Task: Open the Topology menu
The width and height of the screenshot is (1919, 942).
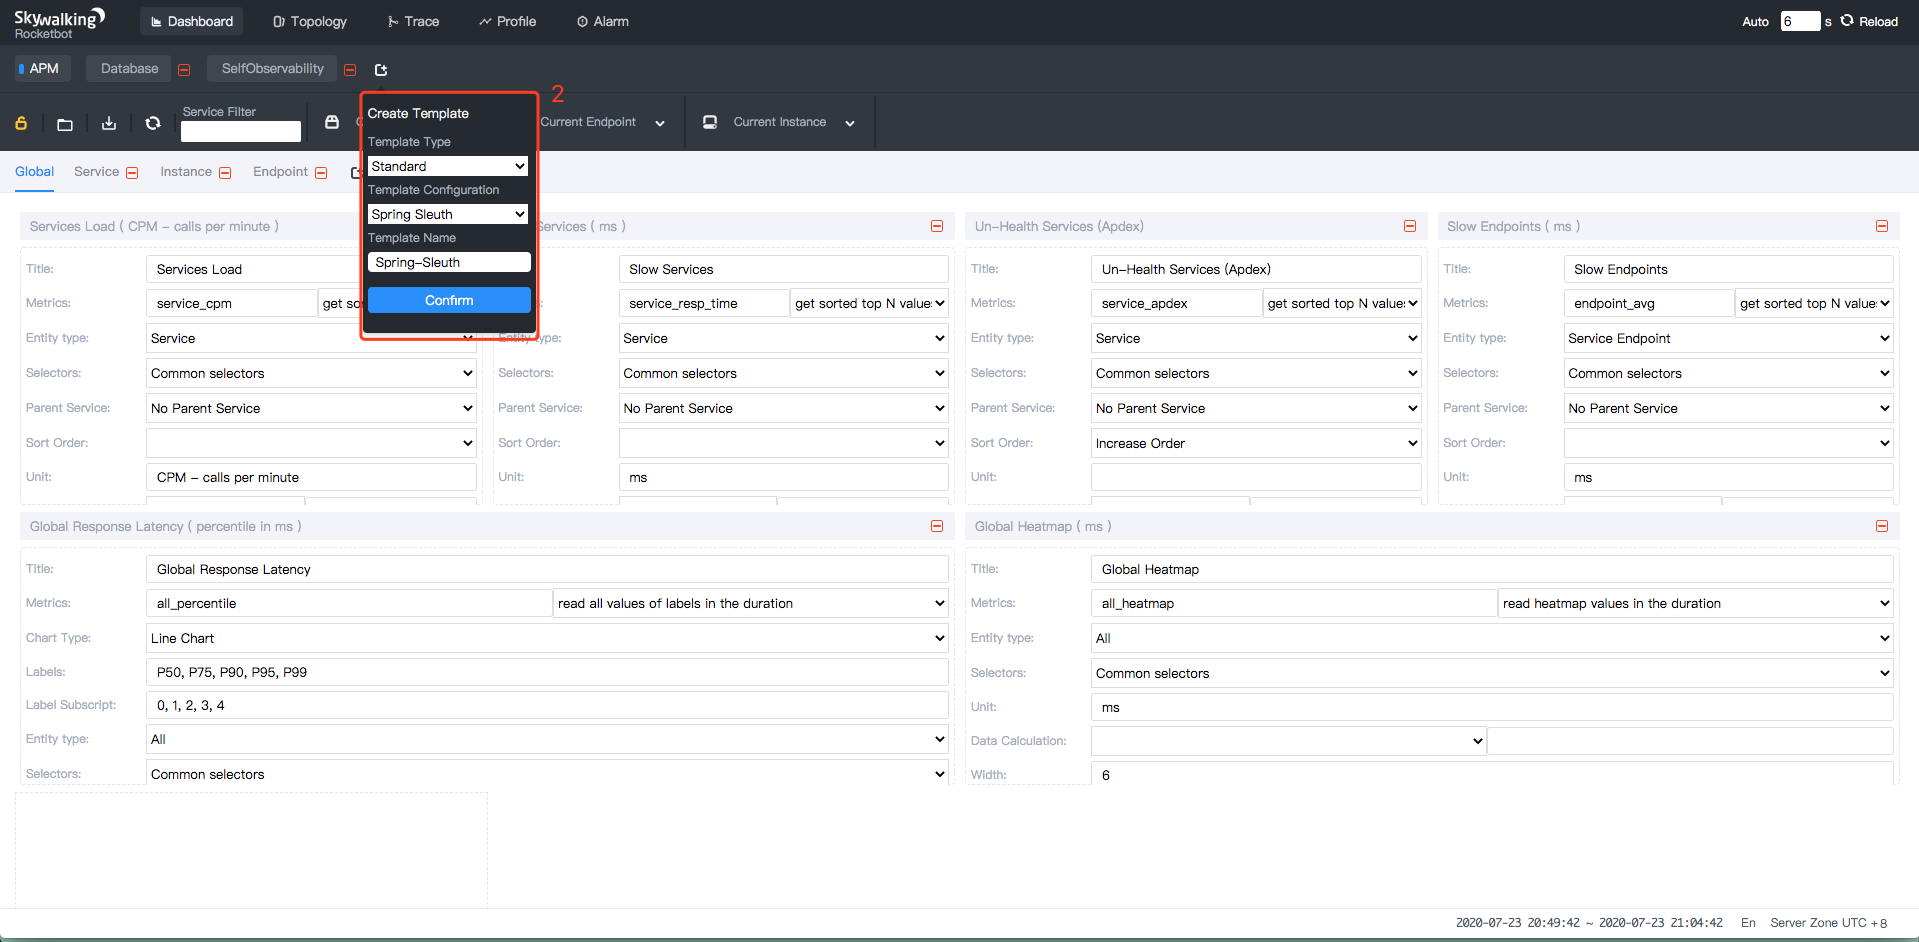Action: [x=310, y=22]
